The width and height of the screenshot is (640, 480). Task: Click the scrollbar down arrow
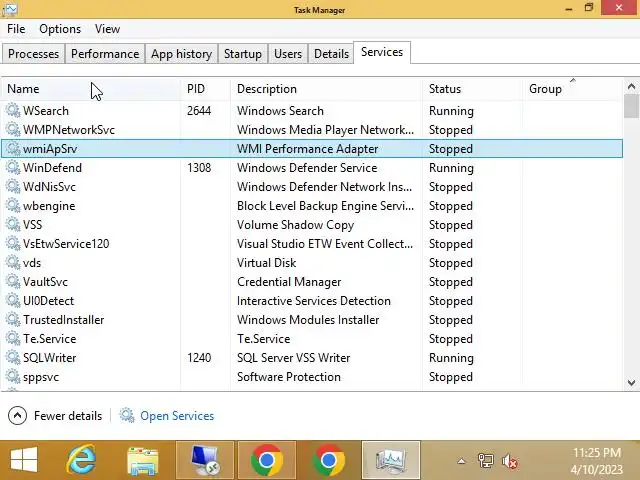click(x=631, y=383)
